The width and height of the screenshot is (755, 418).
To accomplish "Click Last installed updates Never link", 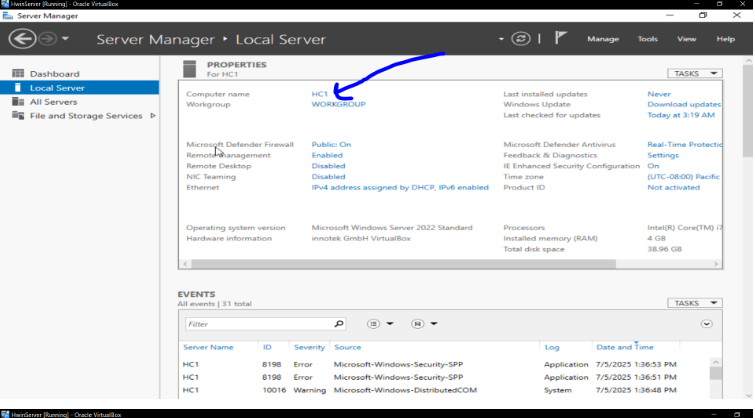I will (x=659, y=94).
